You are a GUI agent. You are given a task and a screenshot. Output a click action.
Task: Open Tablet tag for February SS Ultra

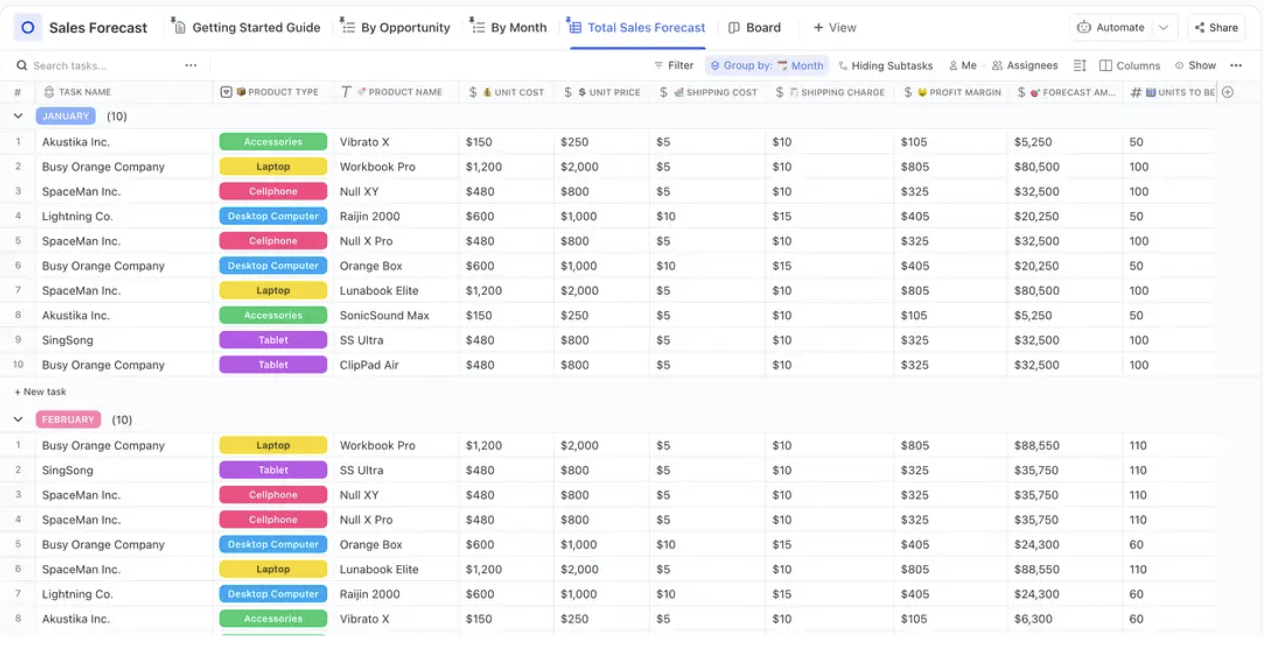pos(273,470)
